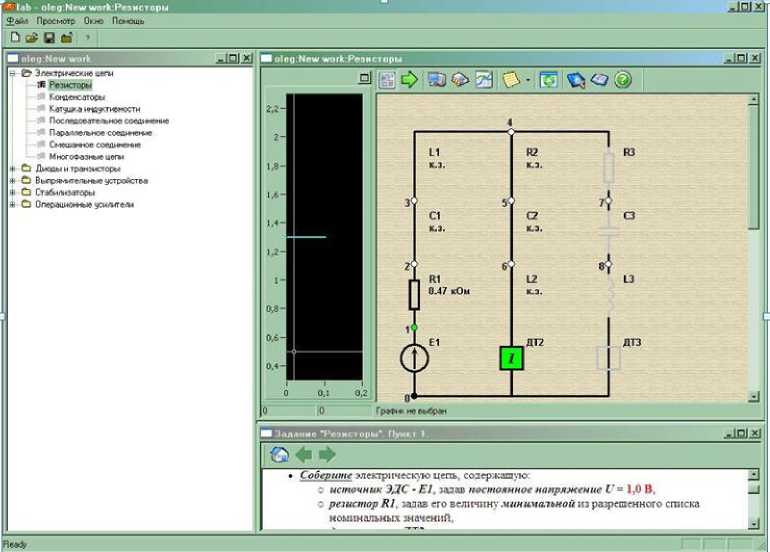
Task: Toggle resistor R1 element in circuit
Action: (x=413, y=294)
